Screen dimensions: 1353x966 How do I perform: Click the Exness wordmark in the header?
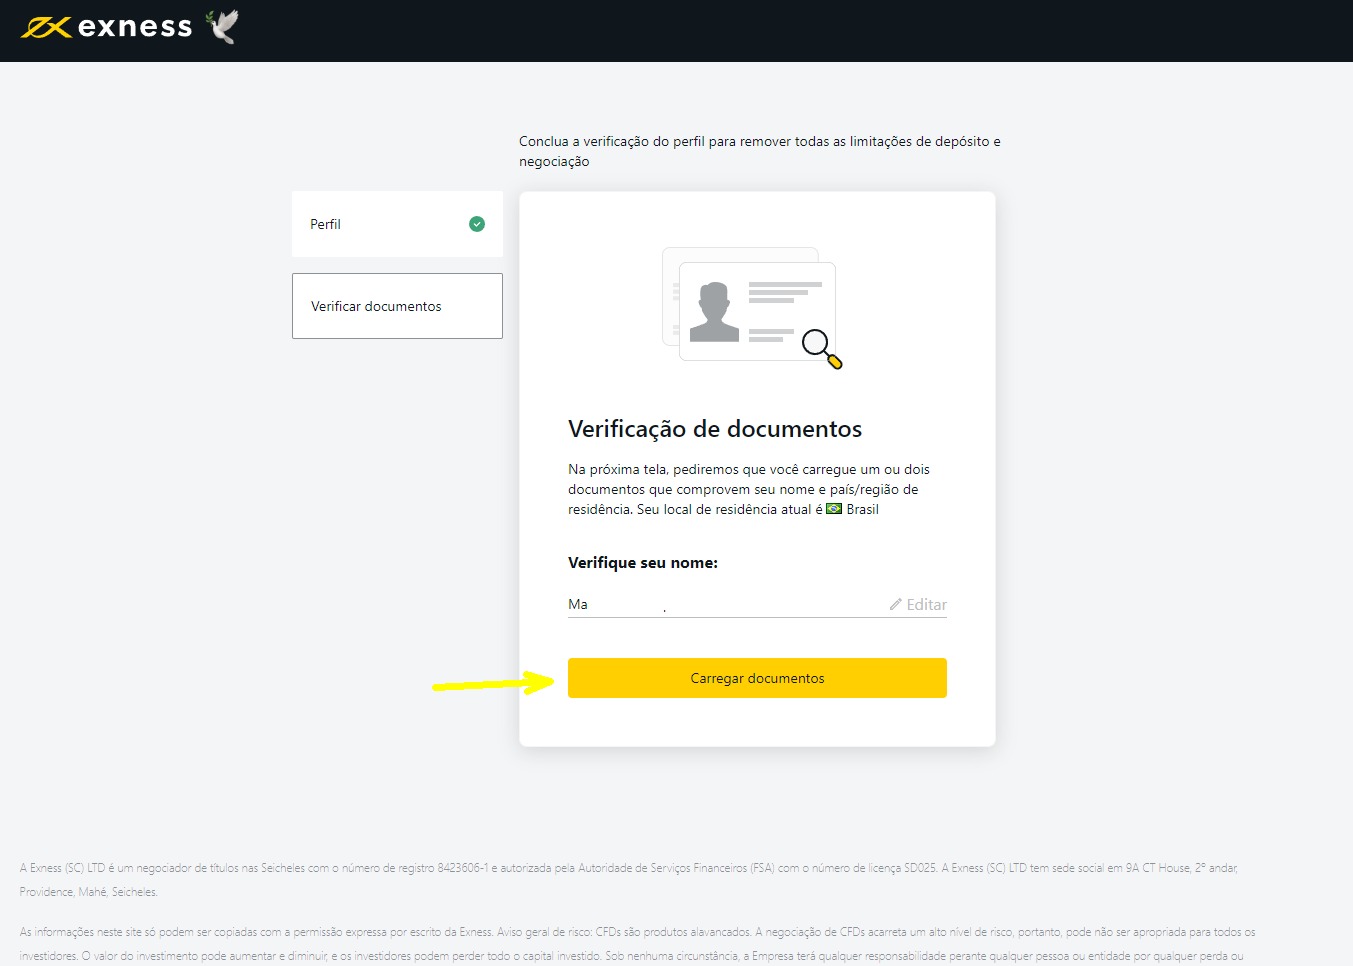(135, 27)
